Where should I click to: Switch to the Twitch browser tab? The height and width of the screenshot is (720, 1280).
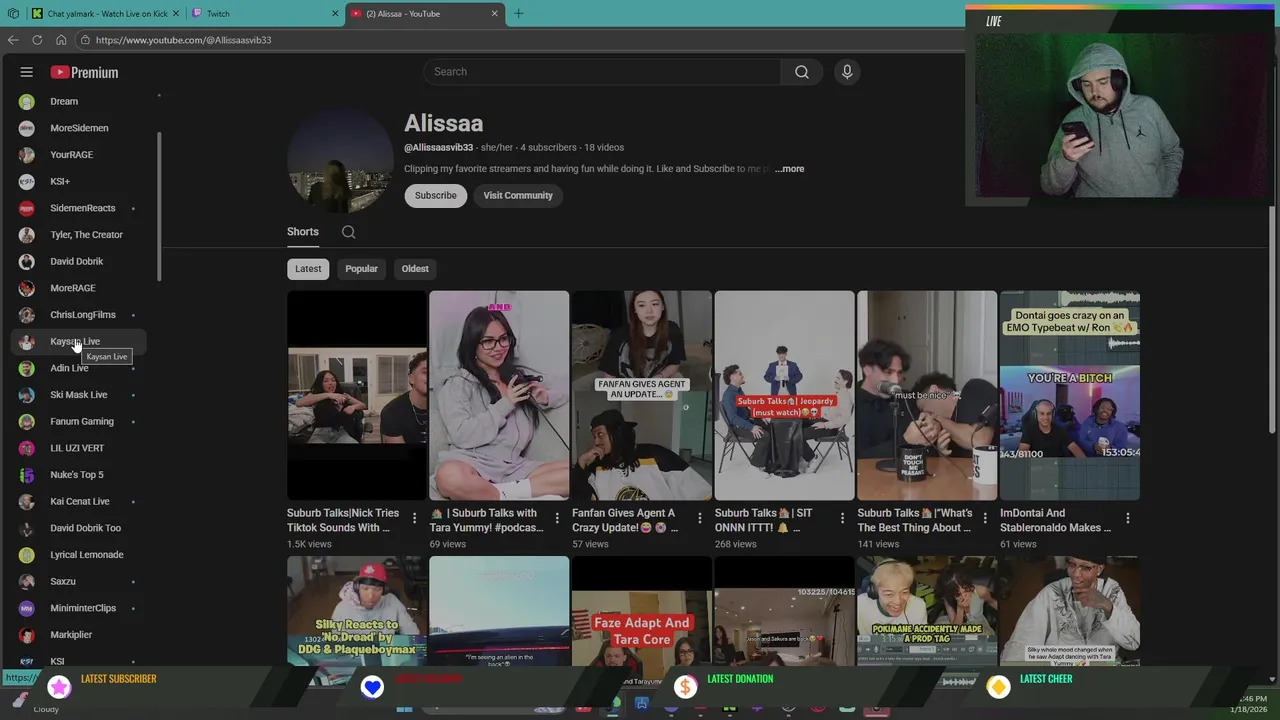[x=265, y=14]
